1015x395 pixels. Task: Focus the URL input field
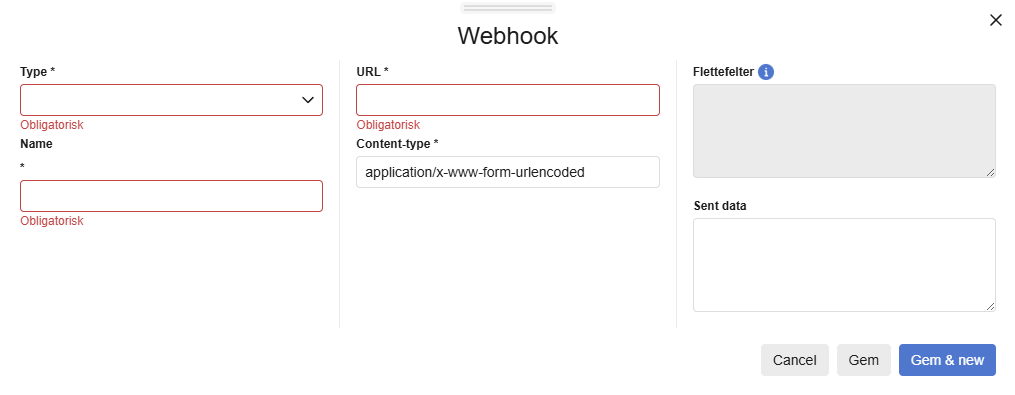508,100
